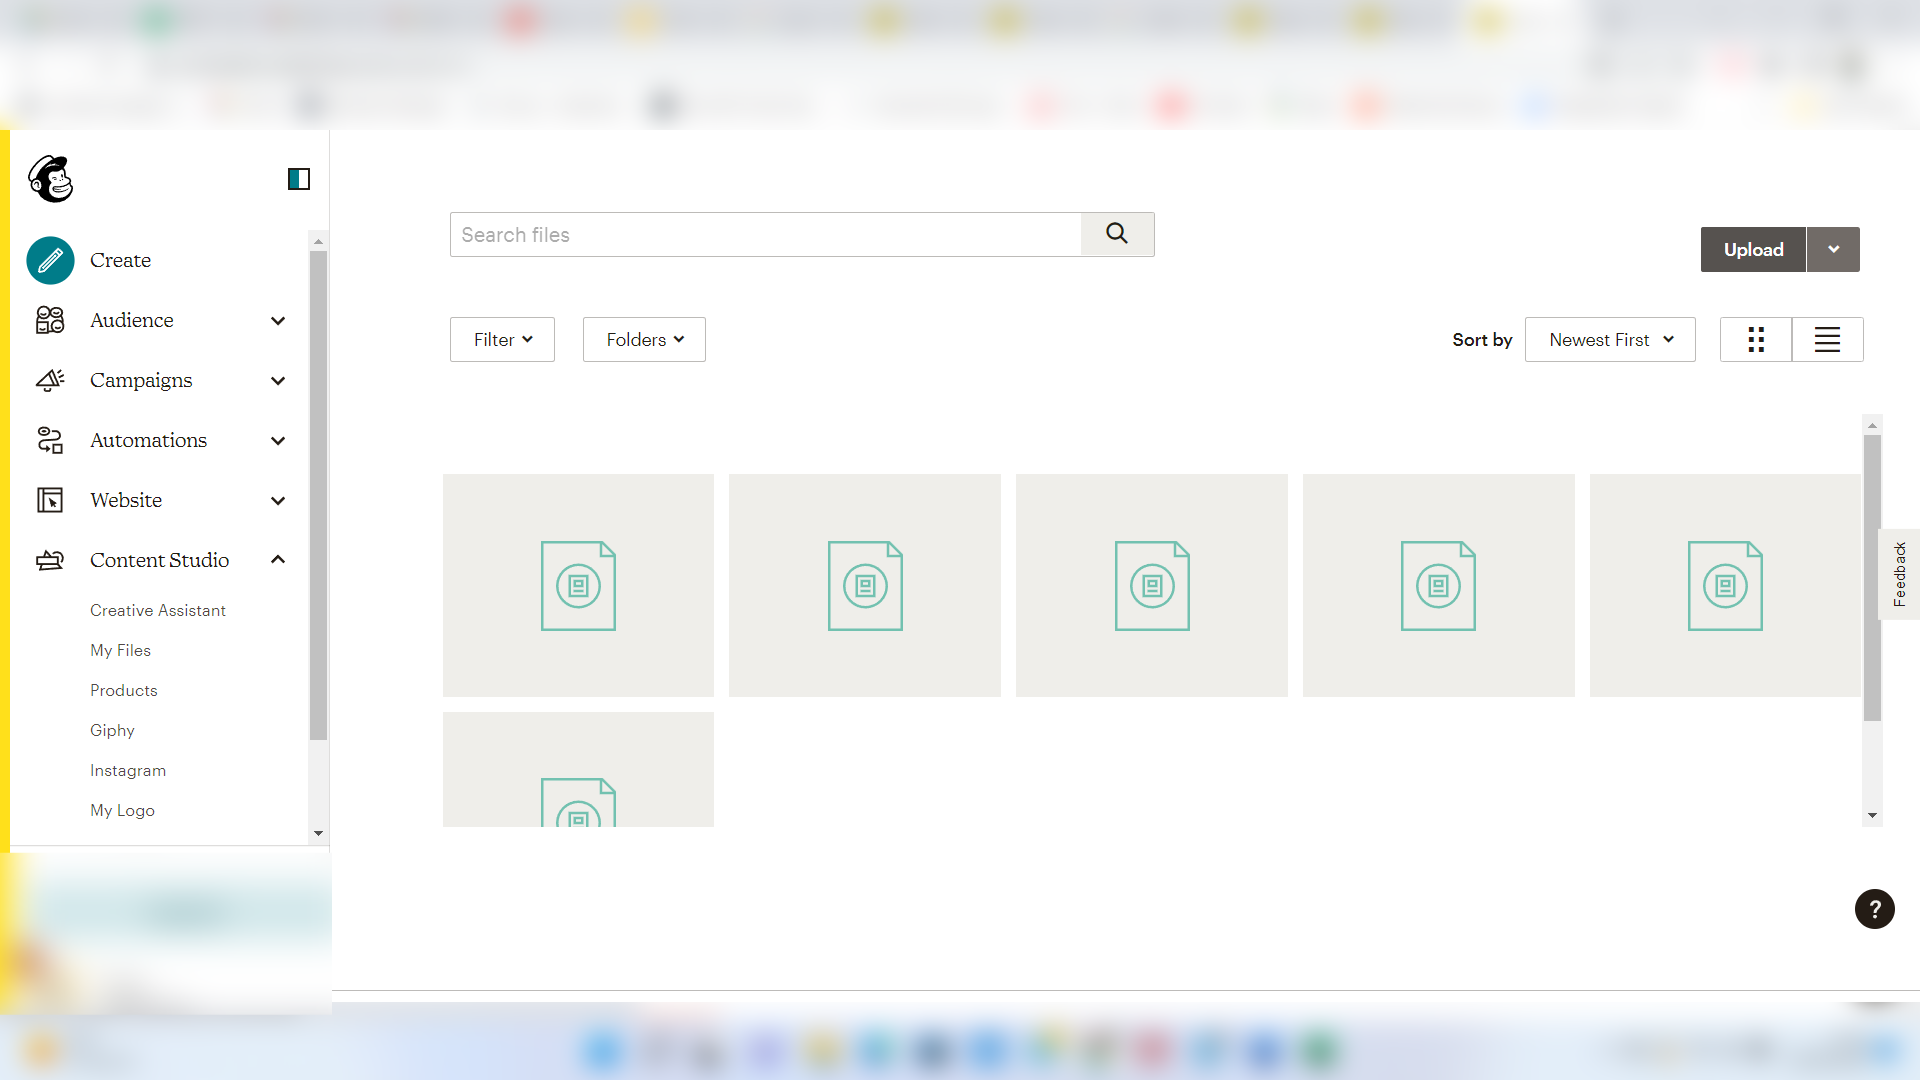Viewport: 1920px width, 1080px height.
Task: Click the Upload button
Action: coord(1753,249)
